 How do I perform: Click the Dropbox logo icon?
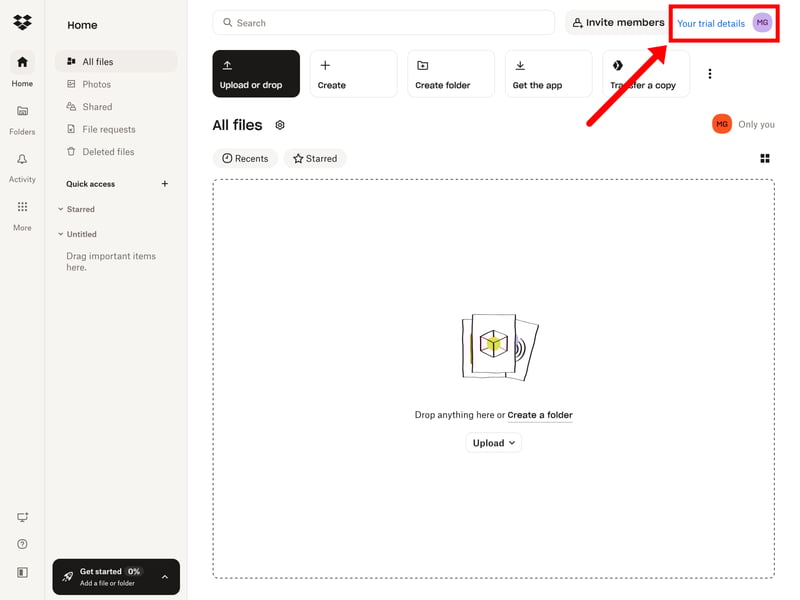tap(22, 23)
